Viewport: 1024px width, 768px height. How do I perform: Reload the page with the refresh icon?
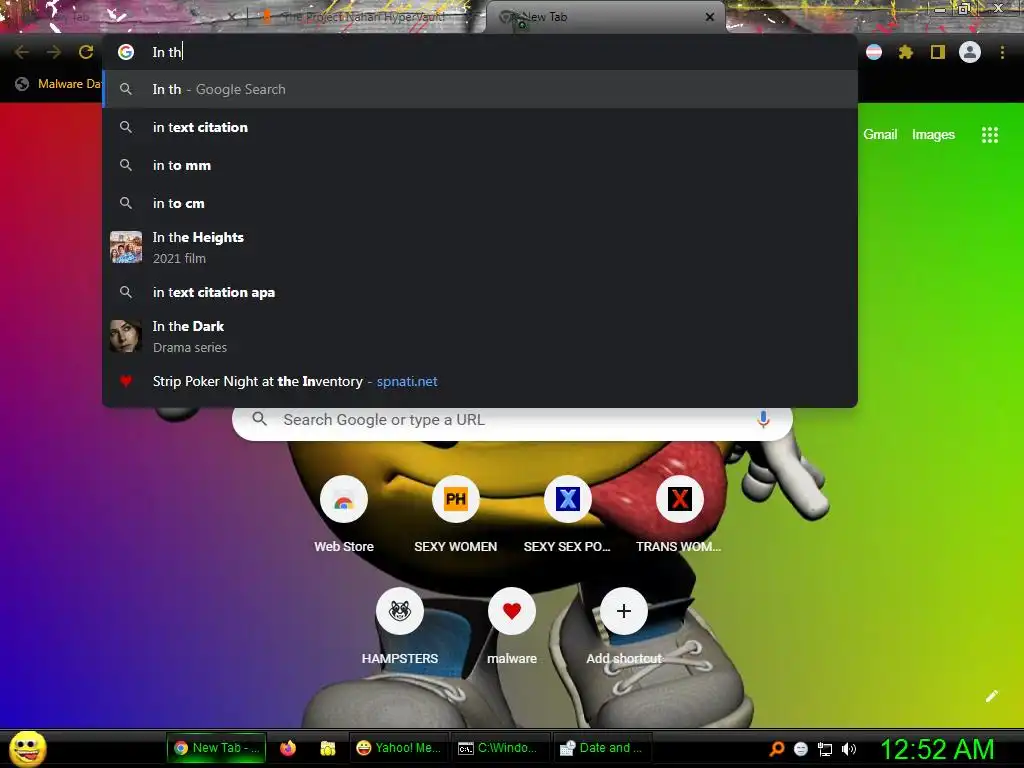point(86,52)
